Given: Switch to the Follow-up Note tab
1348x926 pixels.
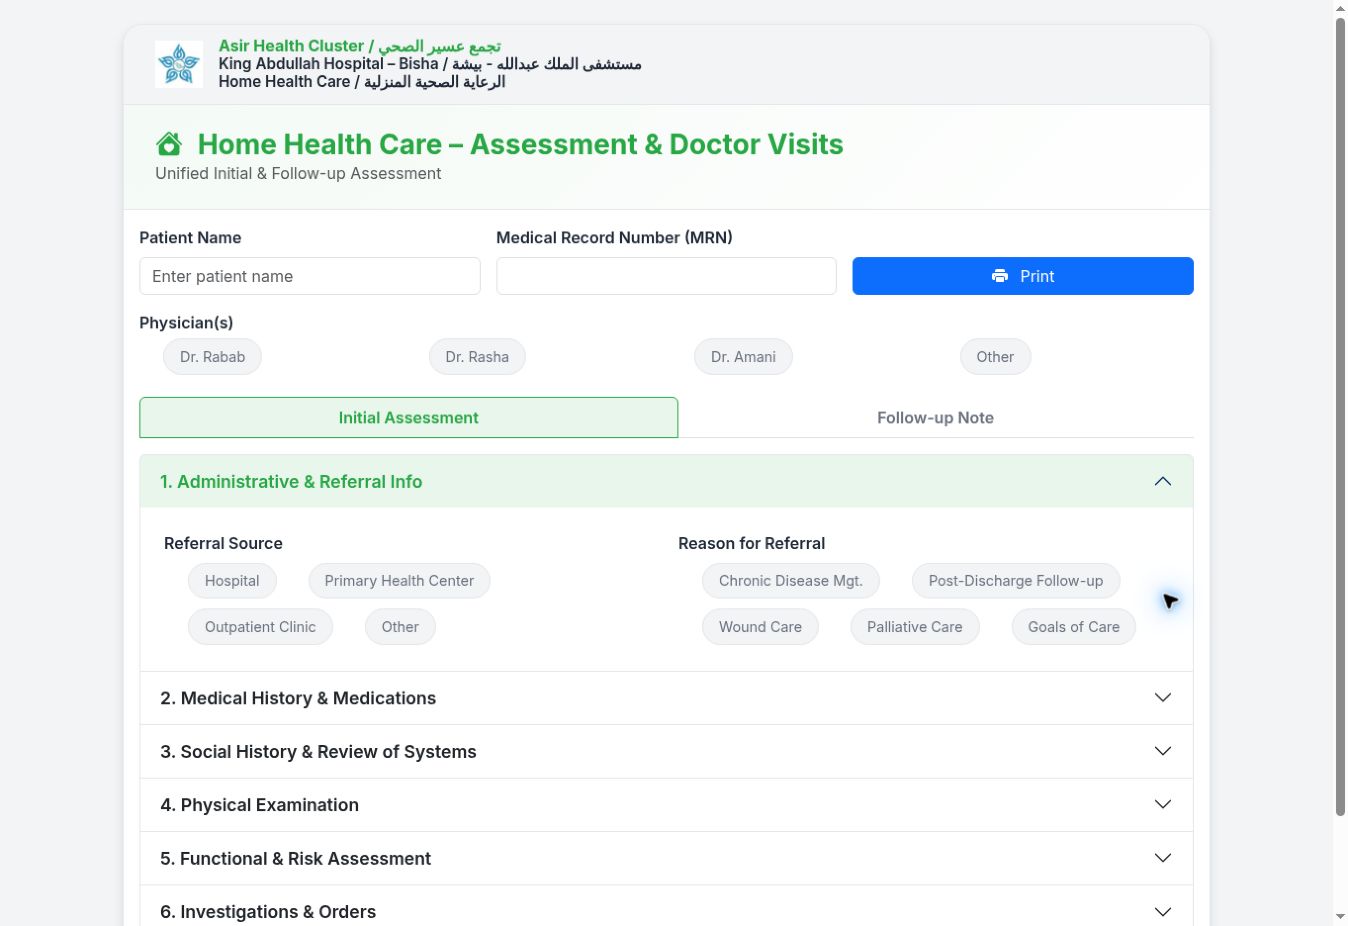Looking at the screenshot, I should point(935,418).
